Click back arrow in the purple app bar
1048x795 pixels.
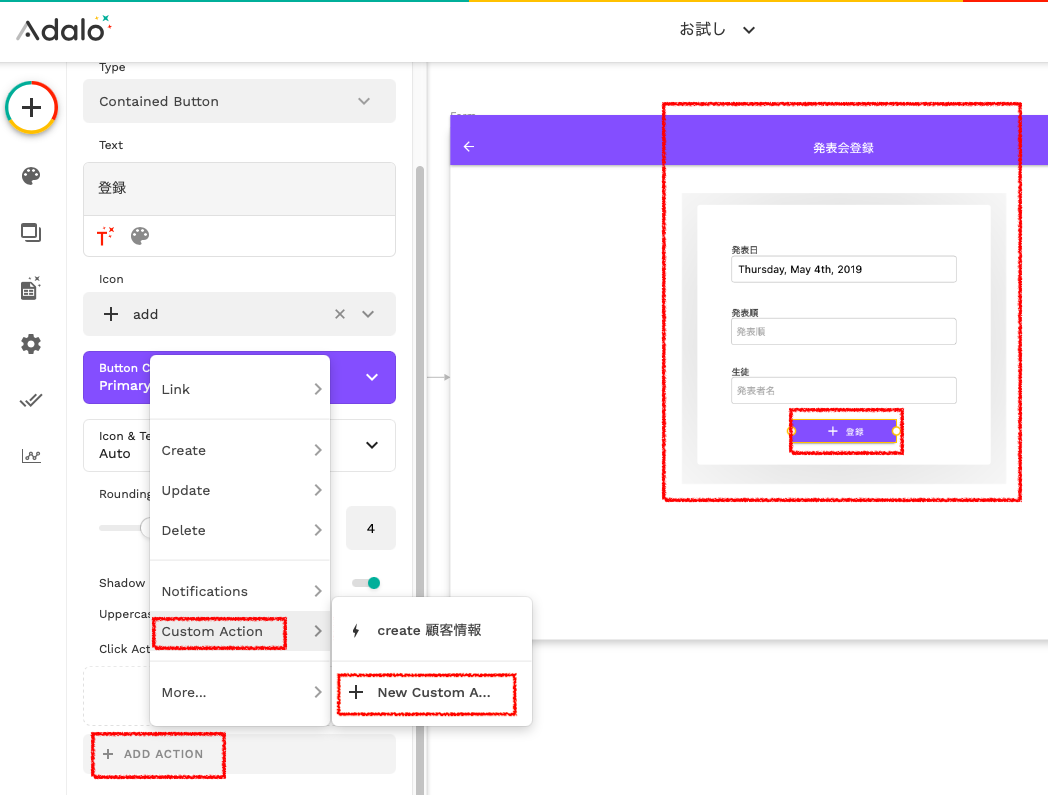(469, 146)
